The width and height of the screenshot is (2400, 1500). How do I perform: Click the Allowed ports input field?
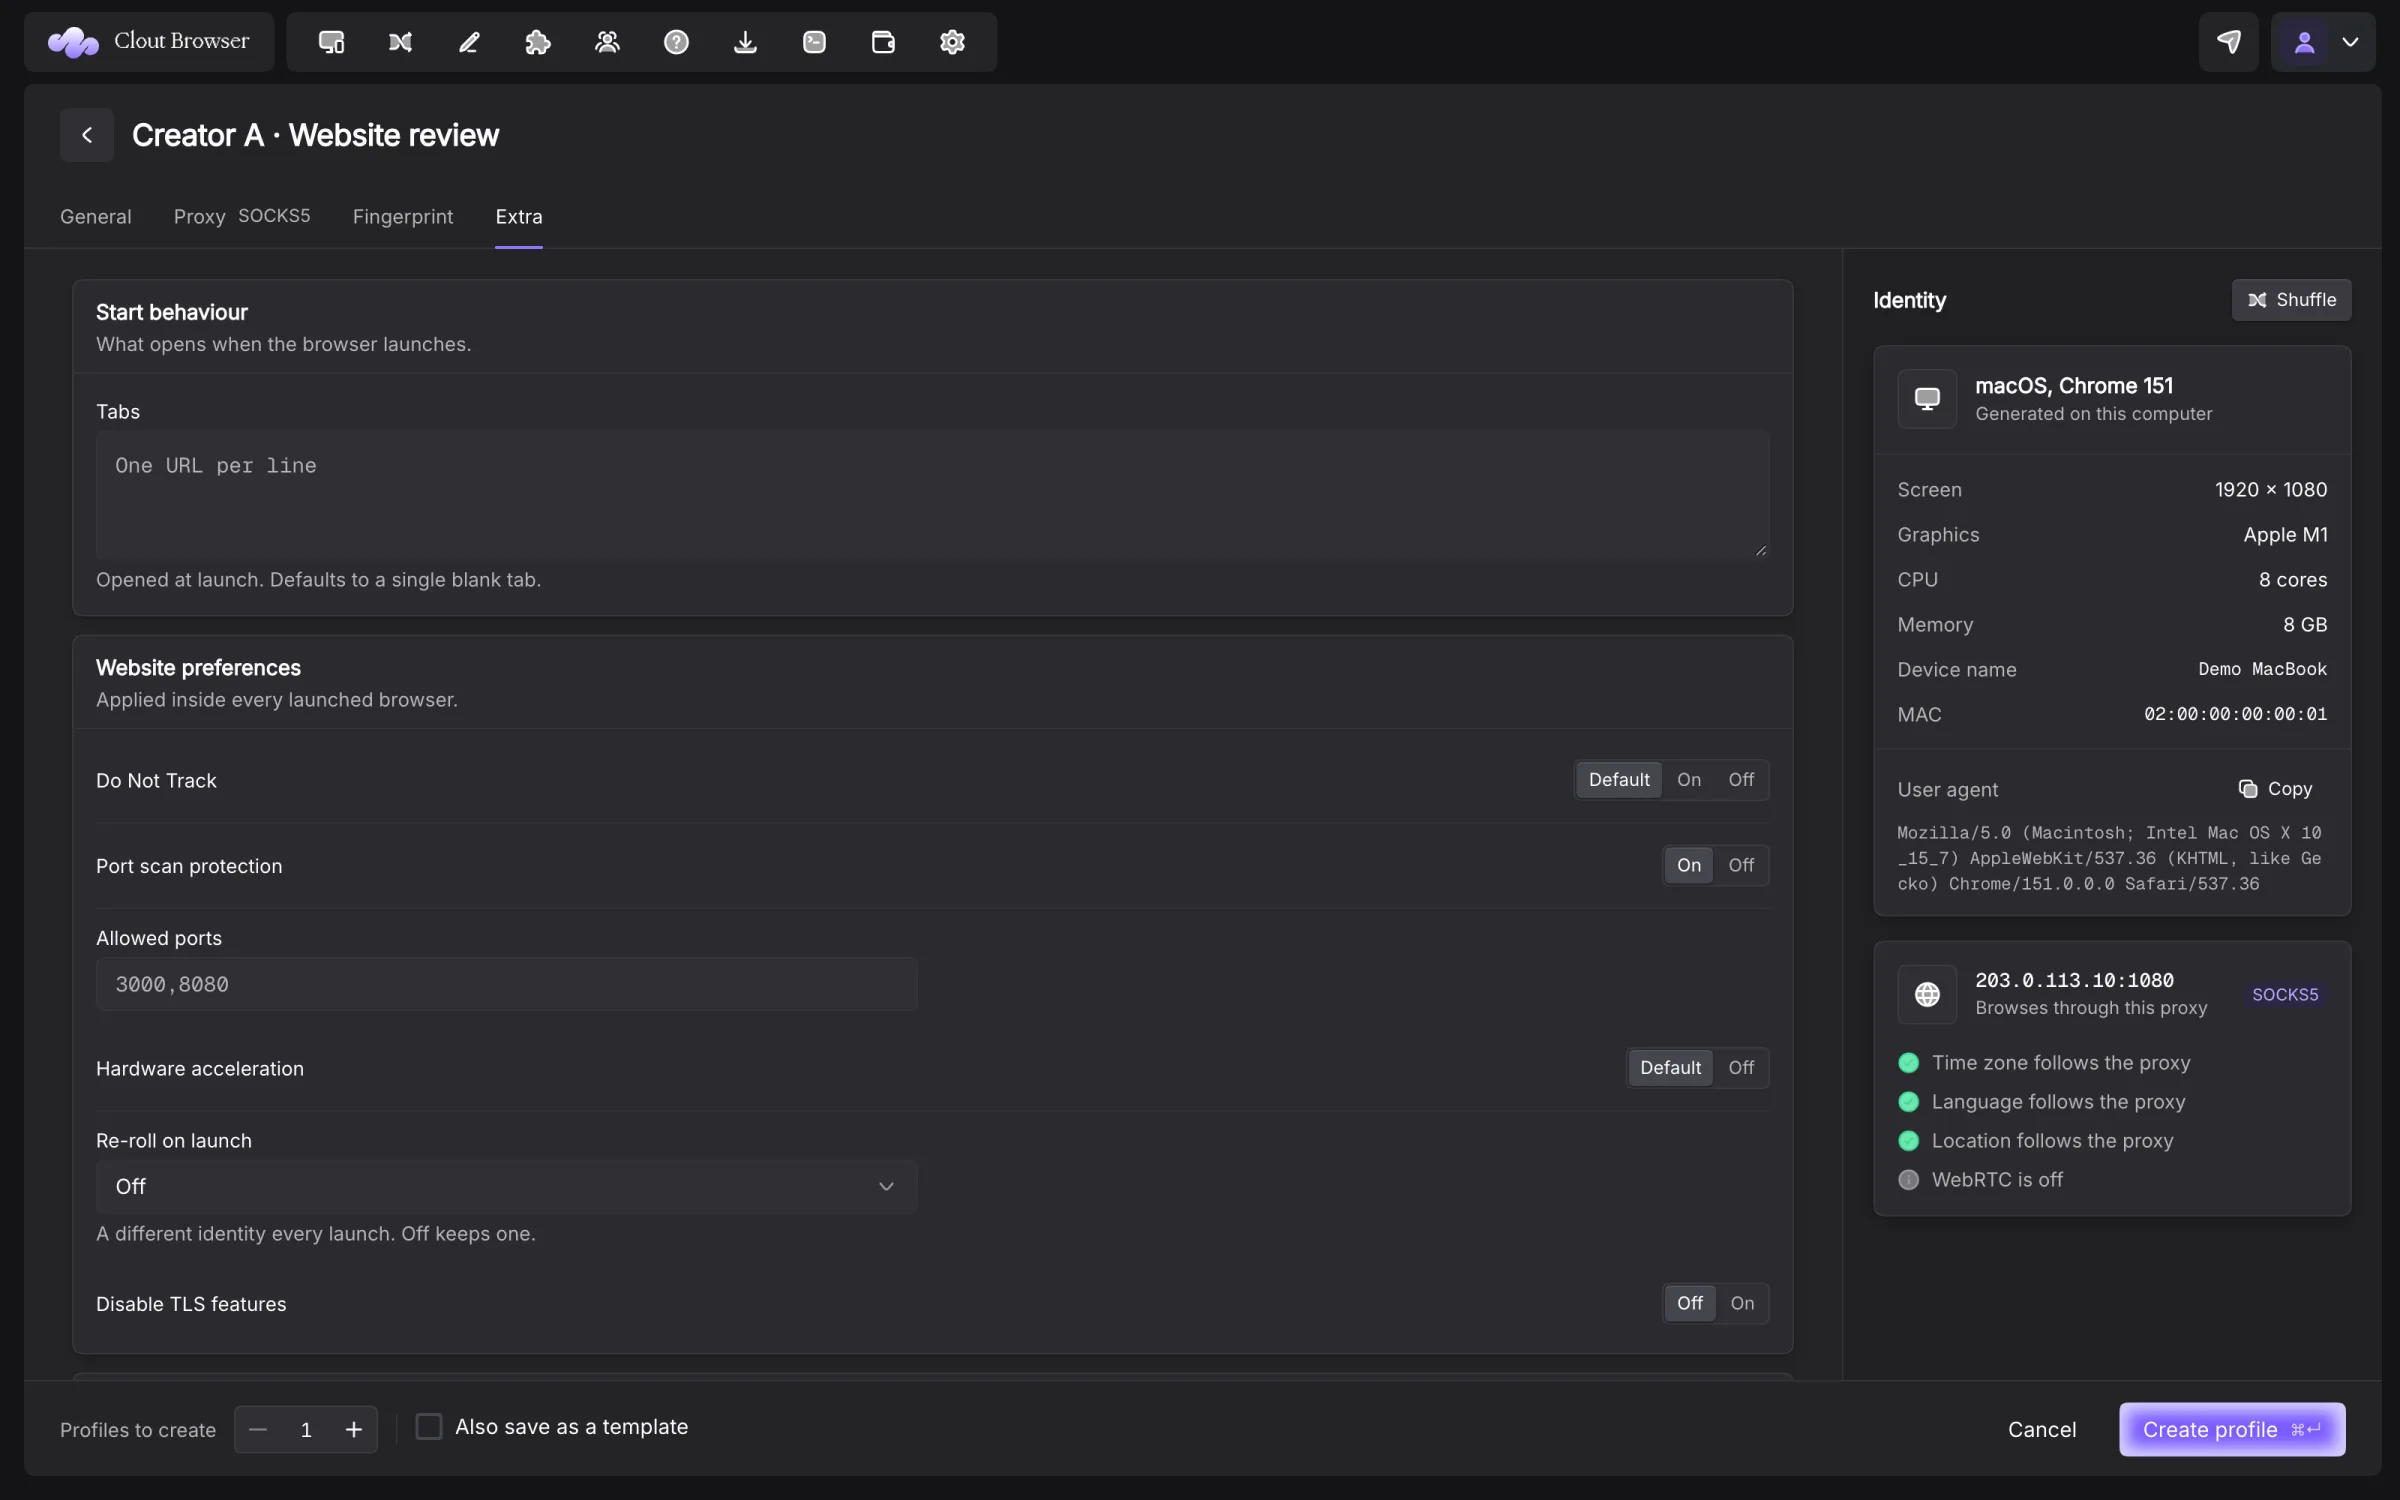[x=506, y=984]
